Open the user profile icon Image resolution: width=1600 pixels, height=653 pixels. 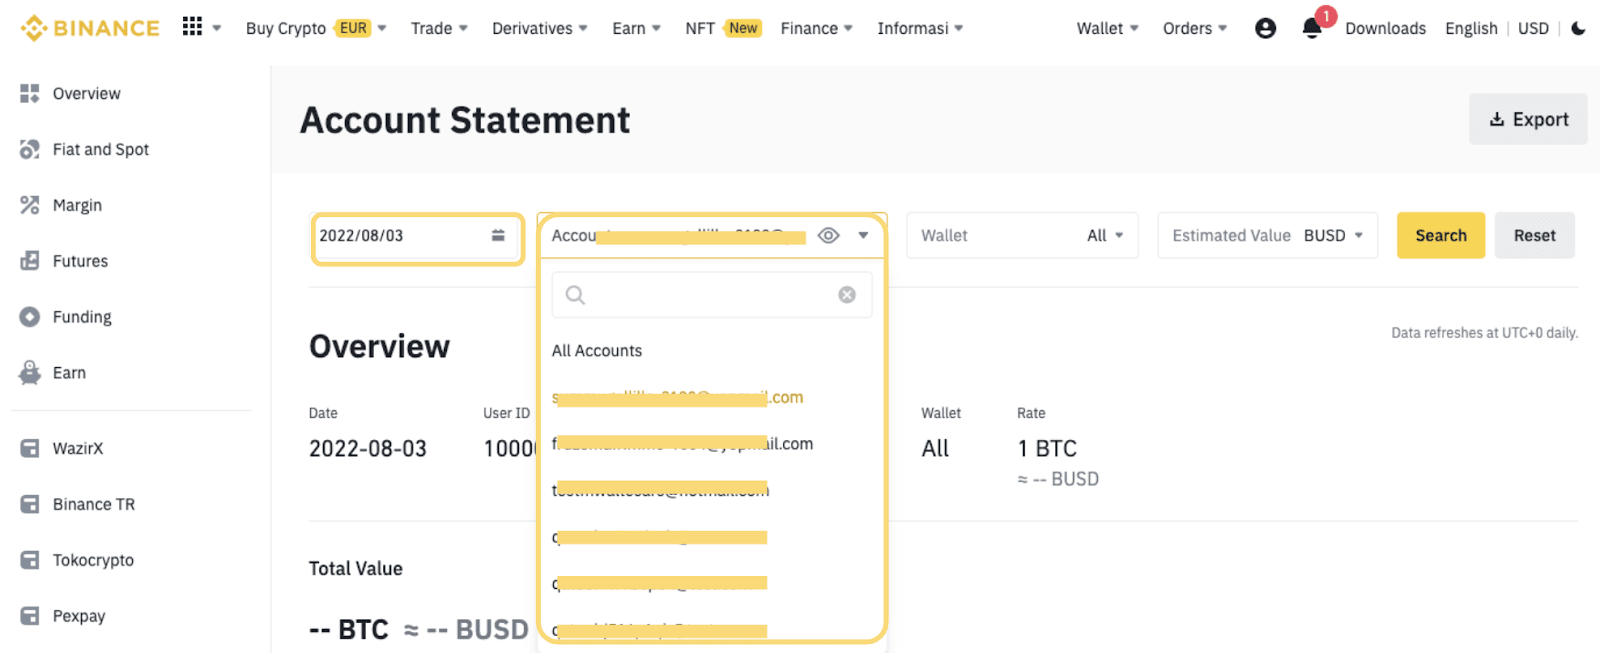pos(1265,28)
